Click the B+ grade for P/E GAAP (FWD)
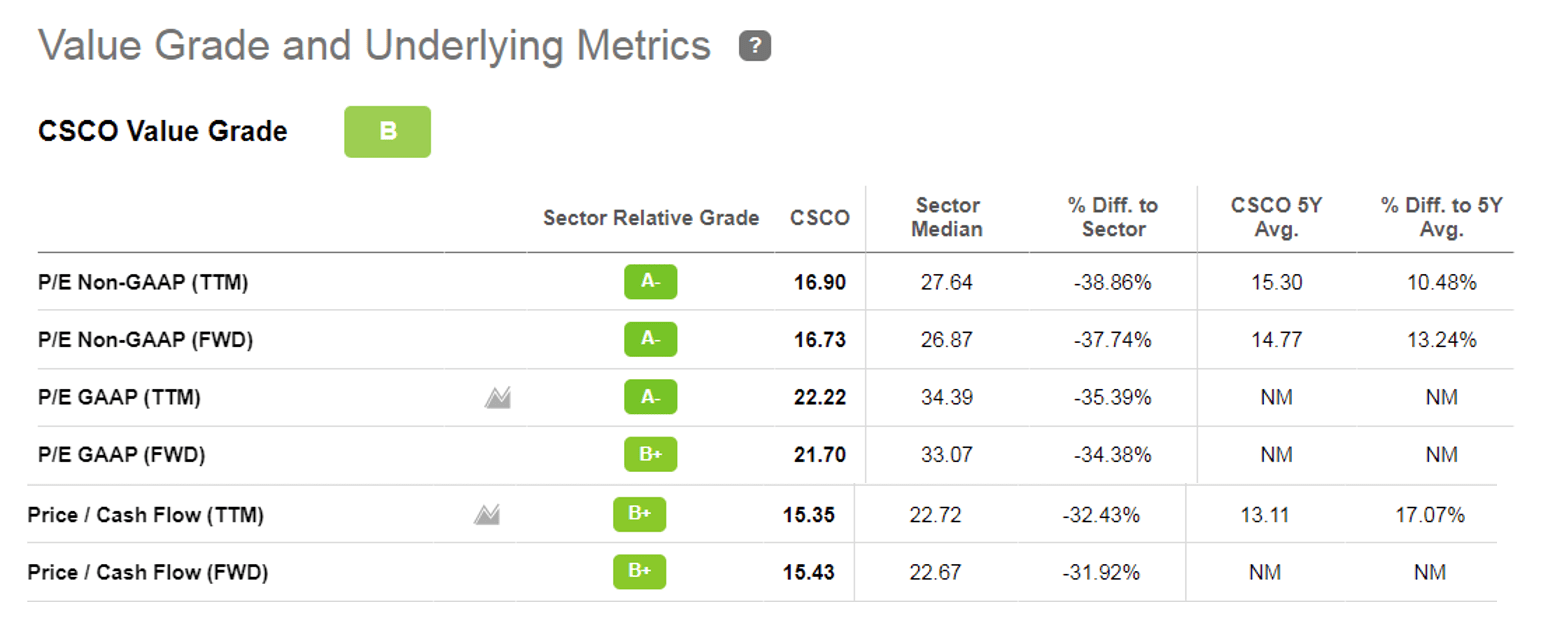 [651, 454]
